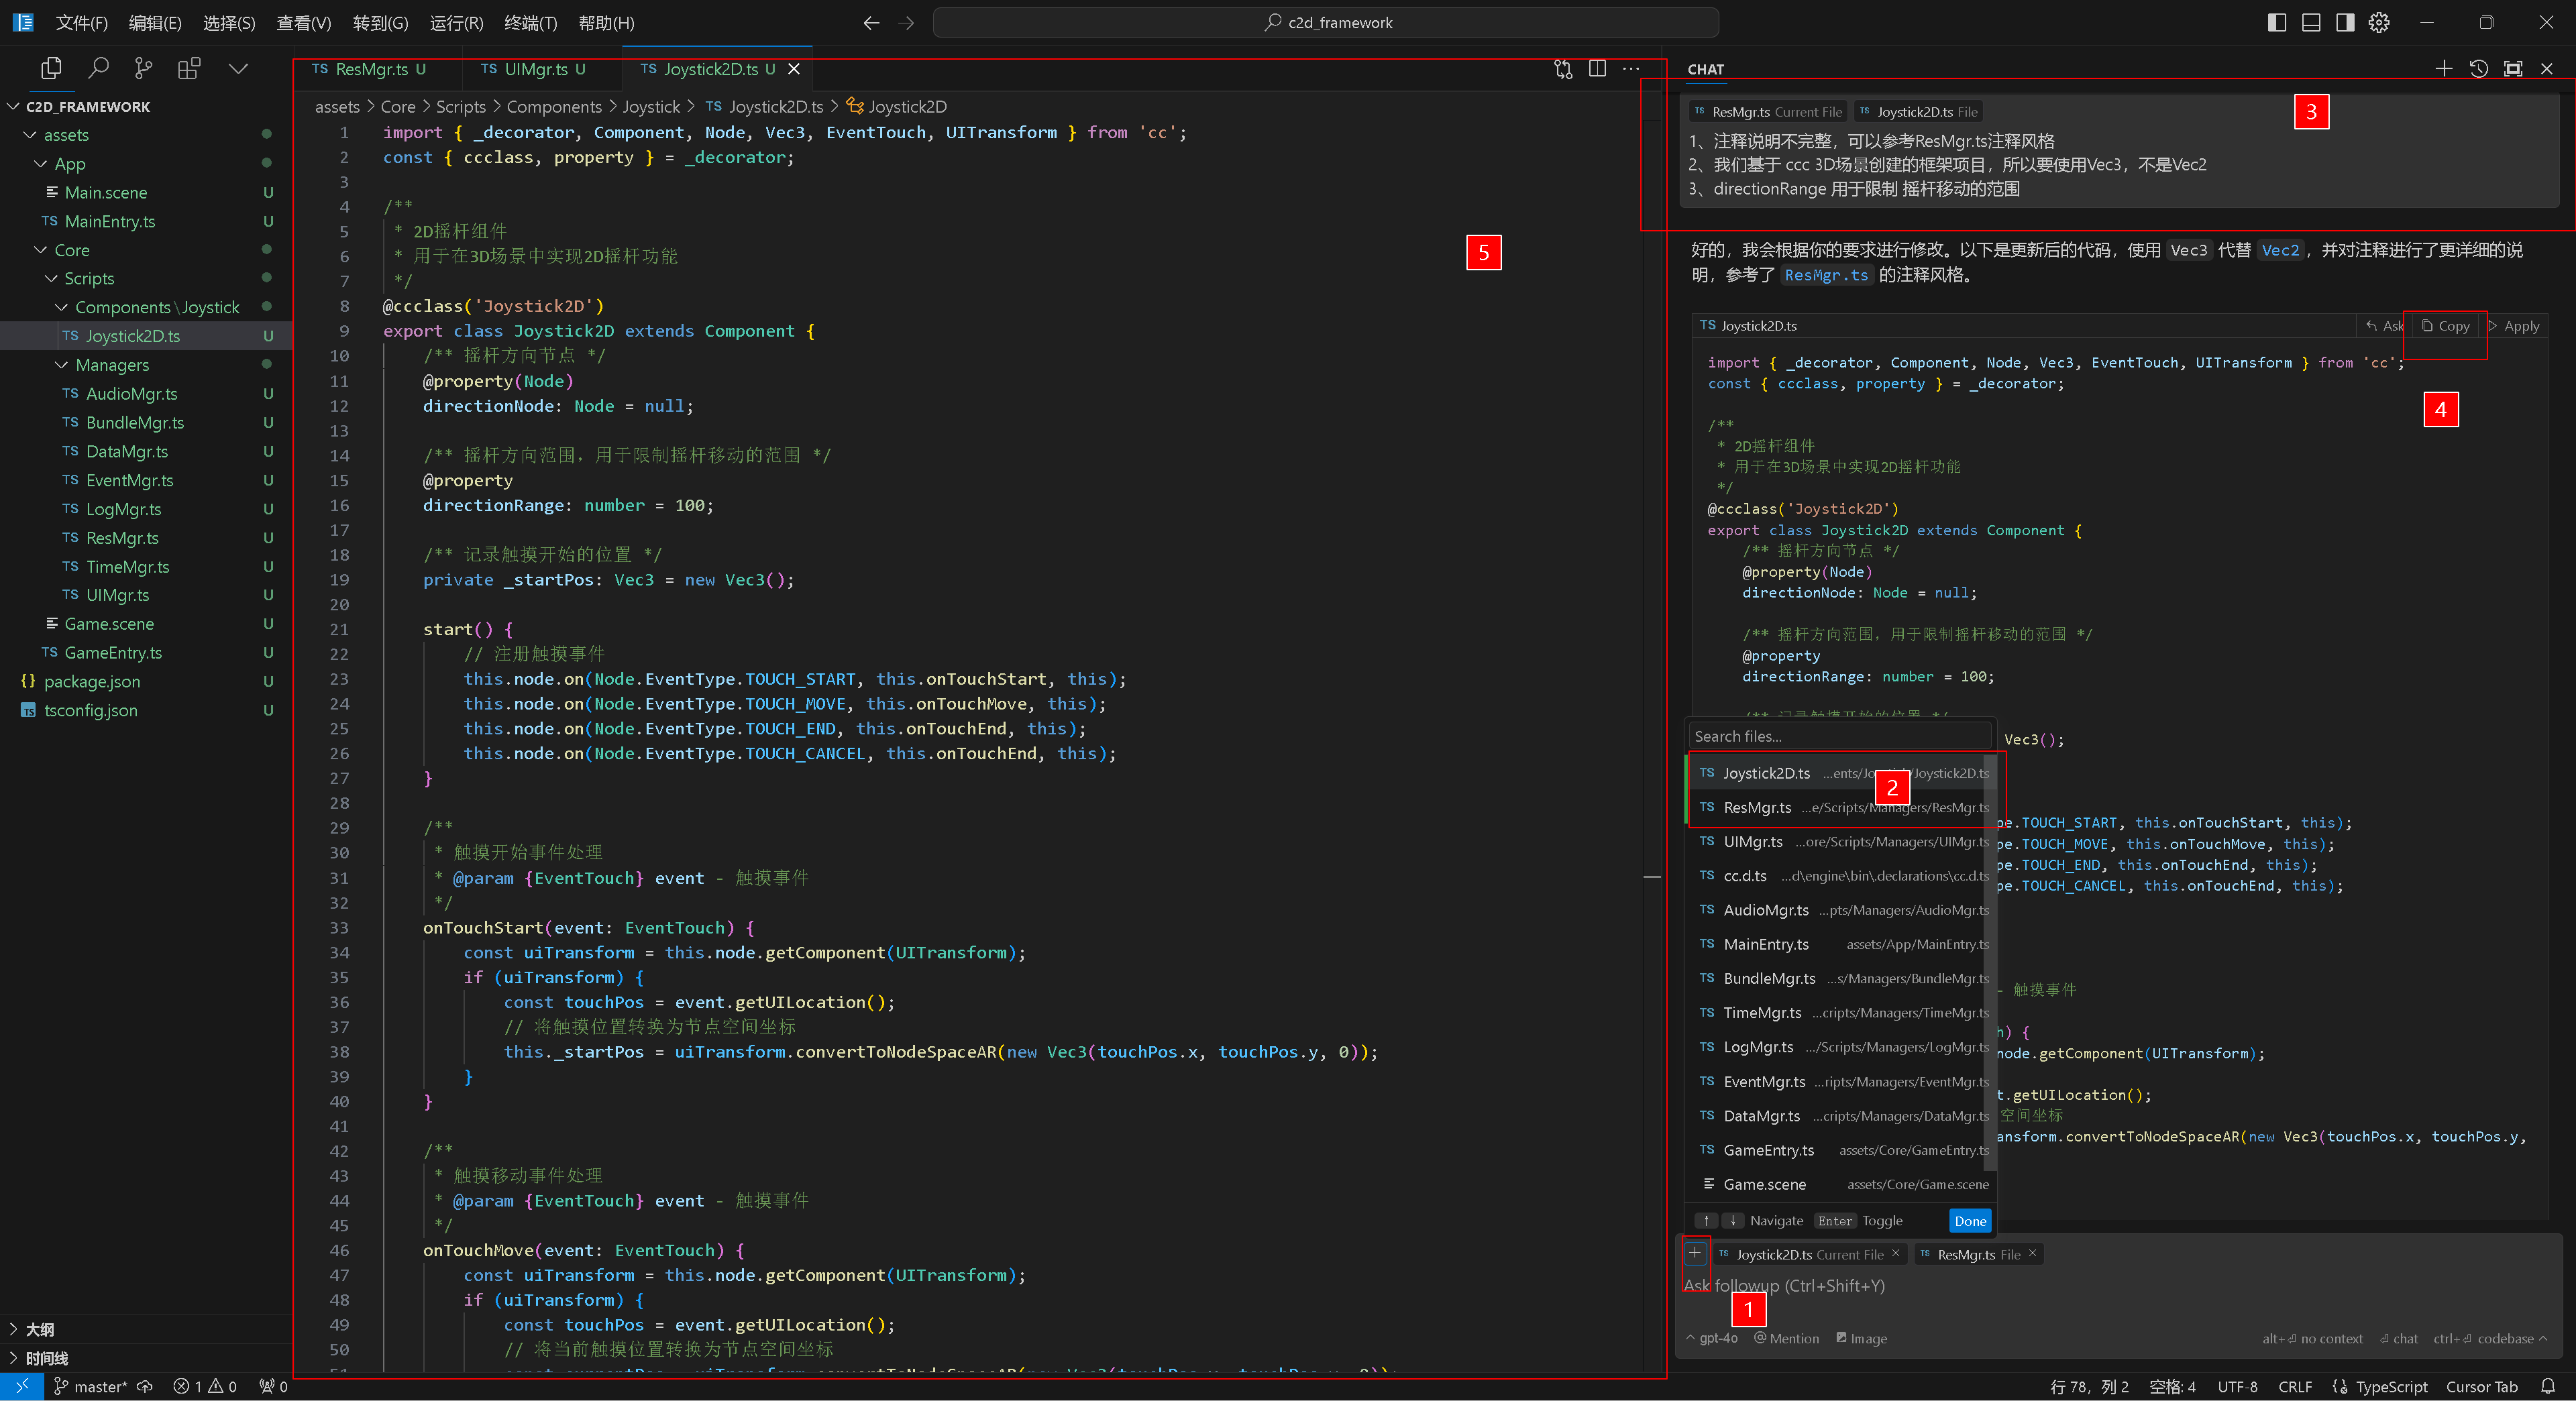This screenshot has height=1401, width=2576.
Task: Toggle AudioMgr.ts in the file picker list
Action: [x=1840, y=910]
